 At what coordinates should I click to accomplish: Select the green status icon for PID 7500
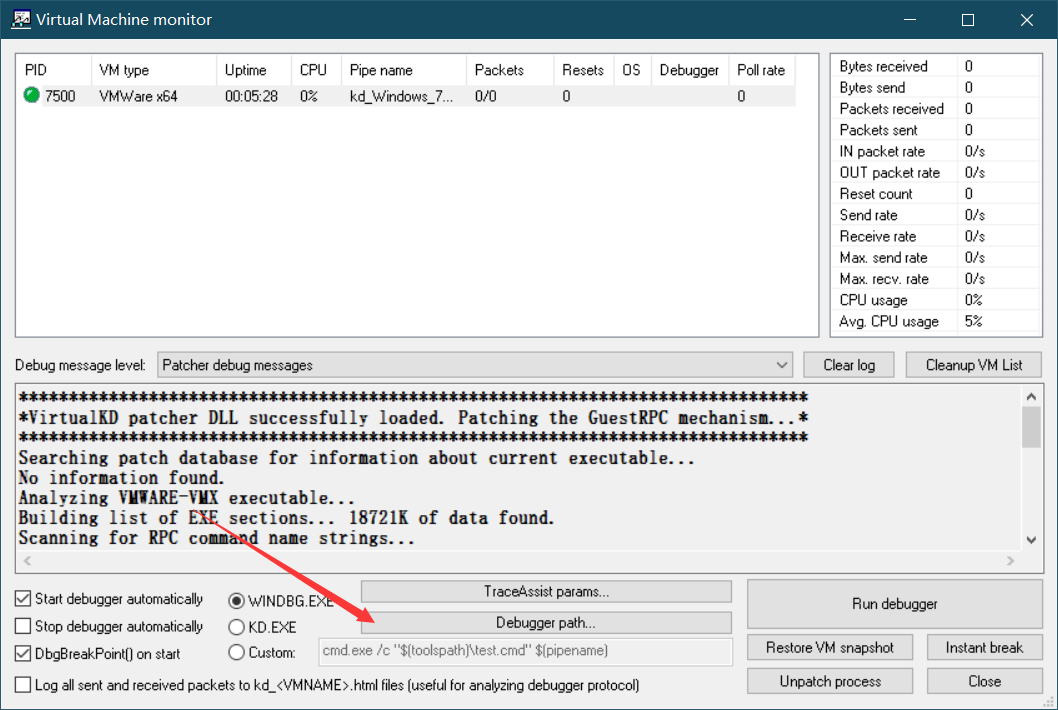31,95
